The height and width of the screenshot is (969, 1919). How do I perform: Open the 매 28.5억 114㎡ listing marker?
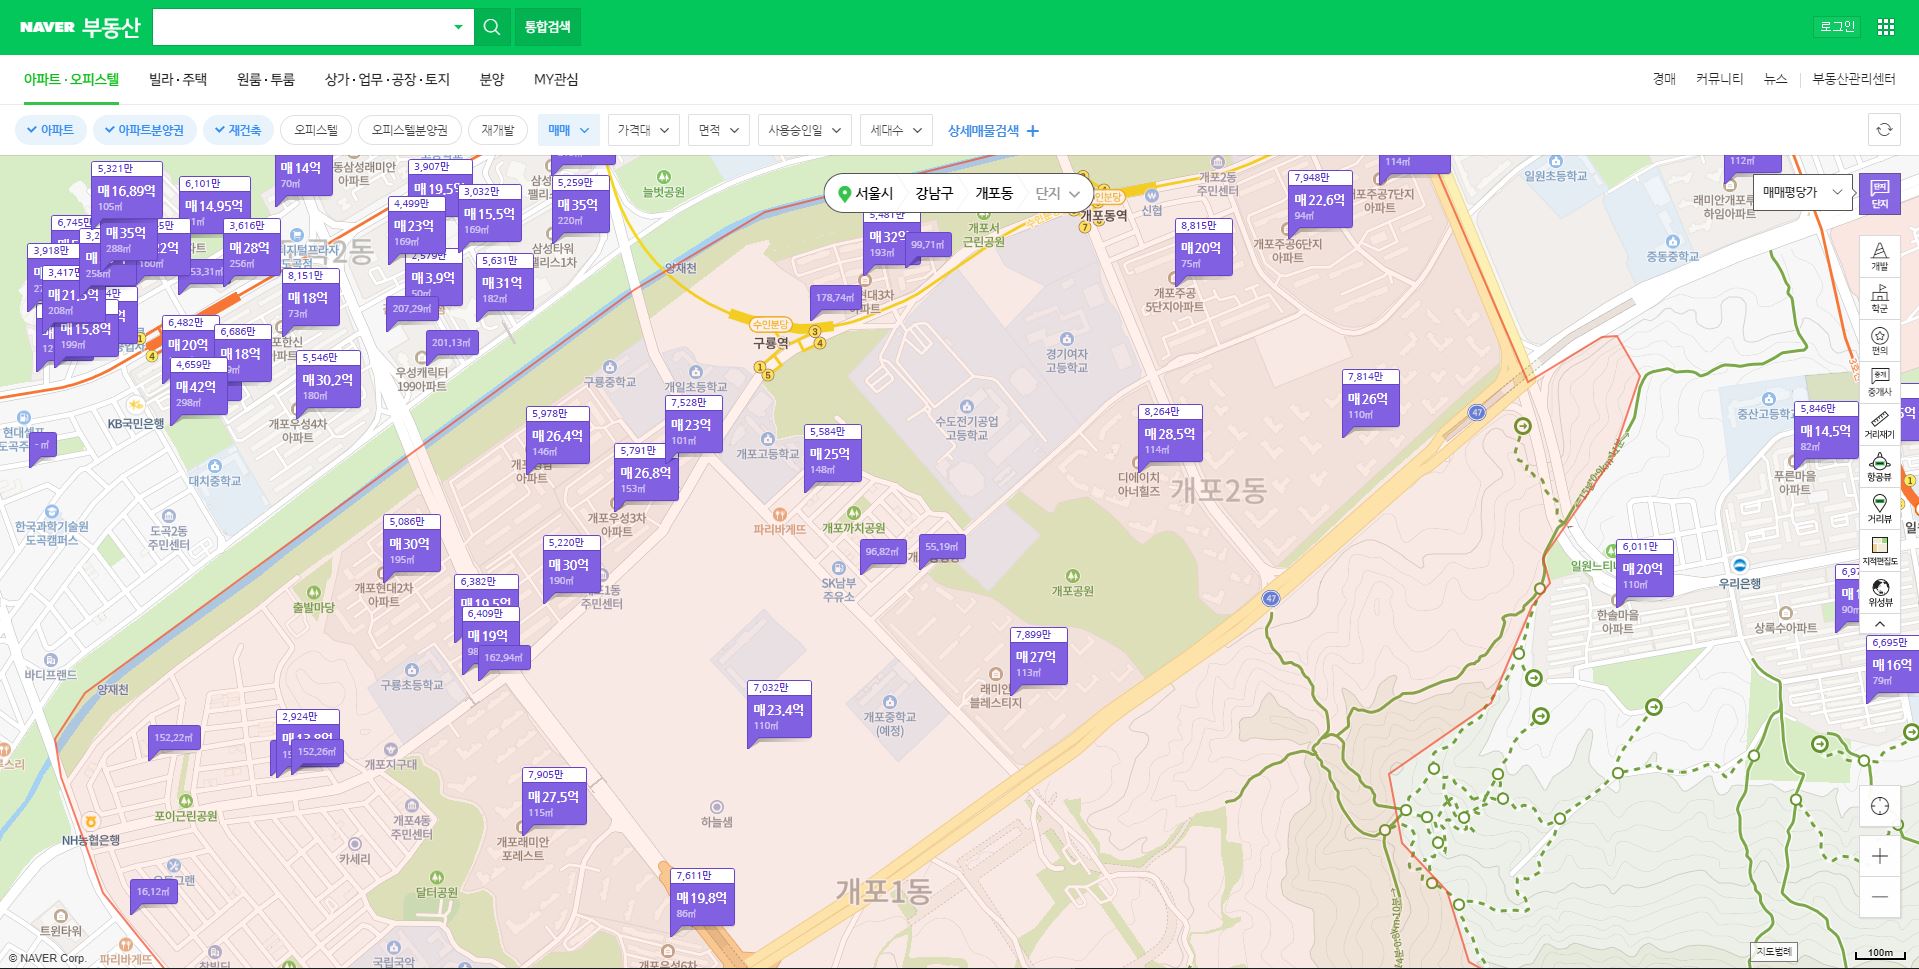click(x=1169, y=434)
